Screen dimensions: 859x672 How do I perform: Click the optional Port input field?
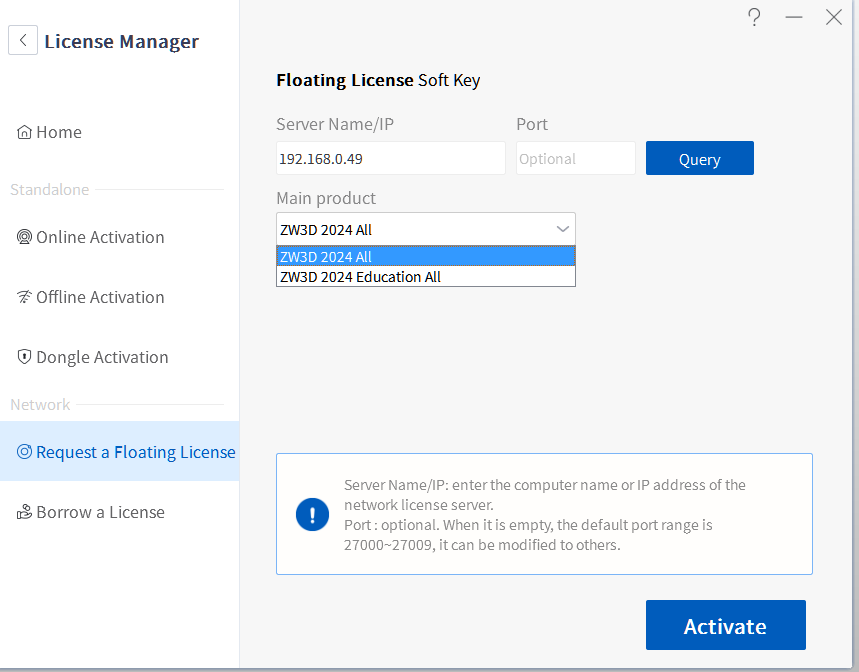(x=576, y=158)
